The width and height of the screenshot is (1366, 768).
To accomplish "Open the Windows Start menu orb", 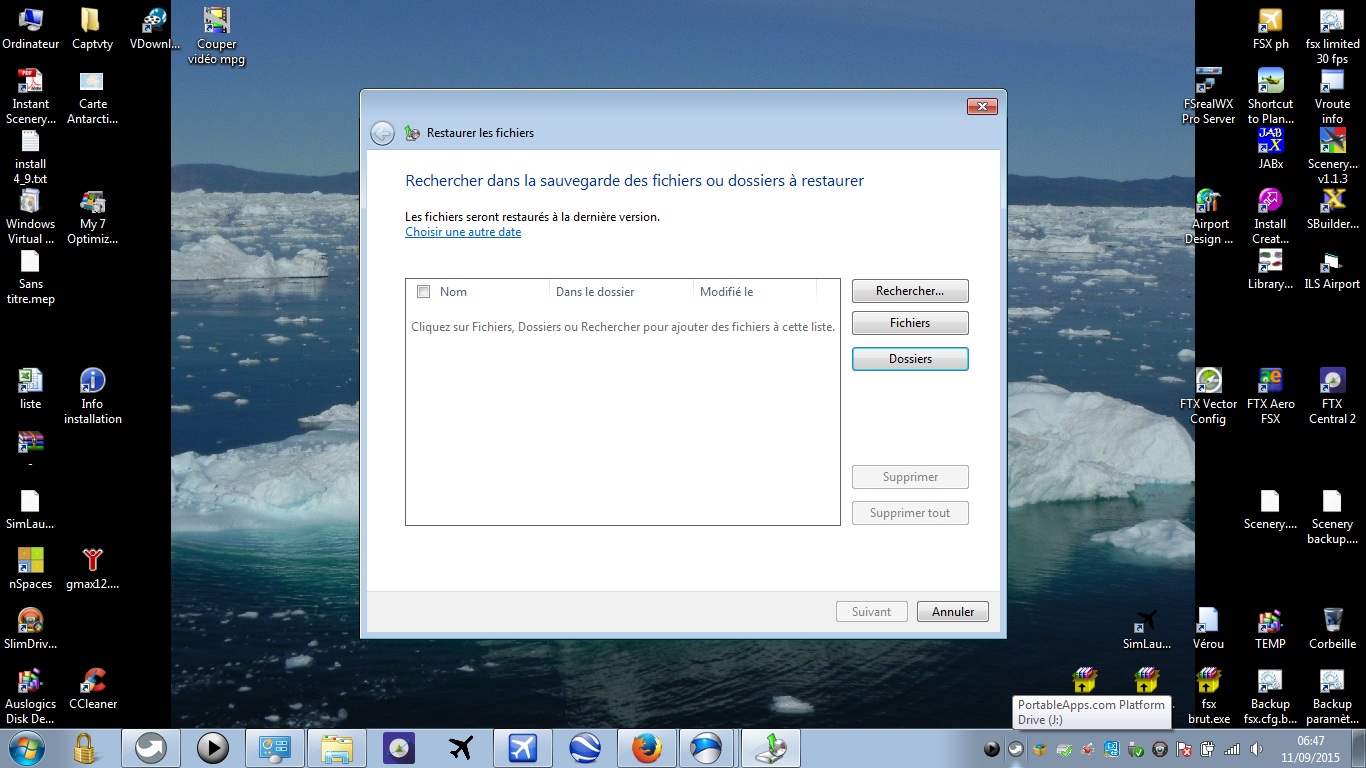I will (25, 747).
